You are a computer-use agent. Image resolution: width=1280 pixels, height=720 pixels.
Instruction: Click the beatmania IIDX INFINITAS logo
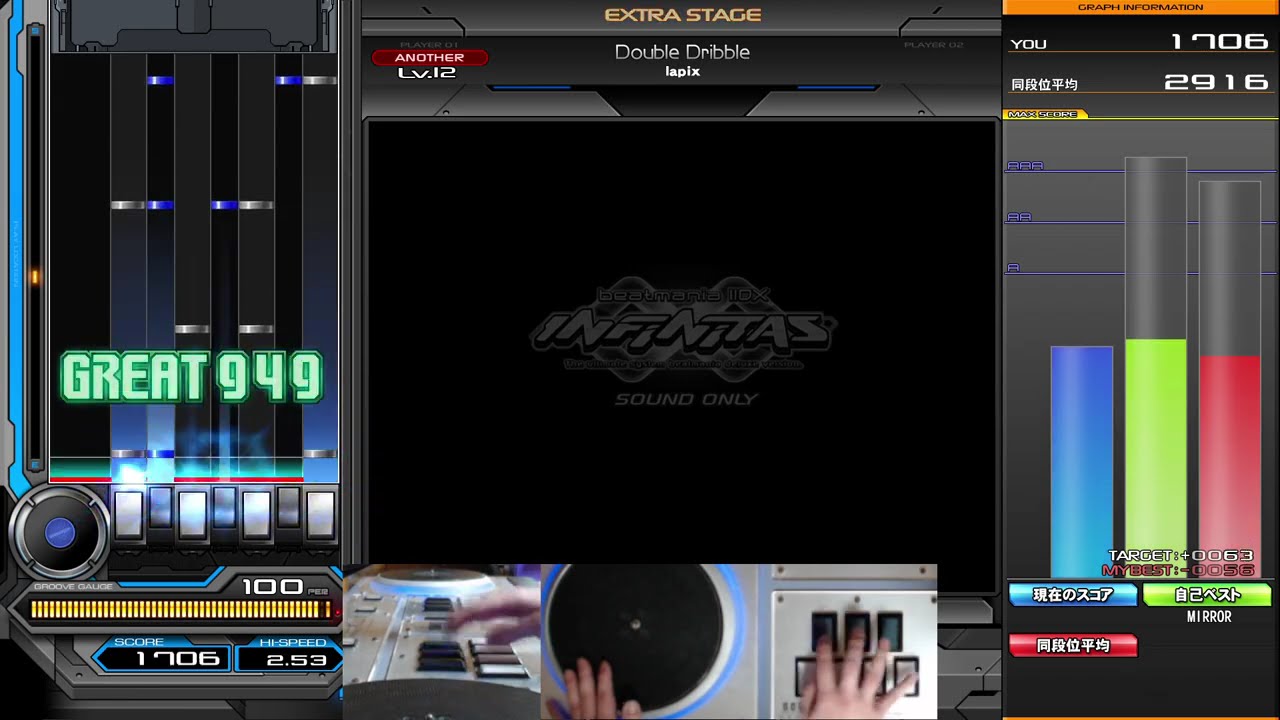(x=684, y=328)
